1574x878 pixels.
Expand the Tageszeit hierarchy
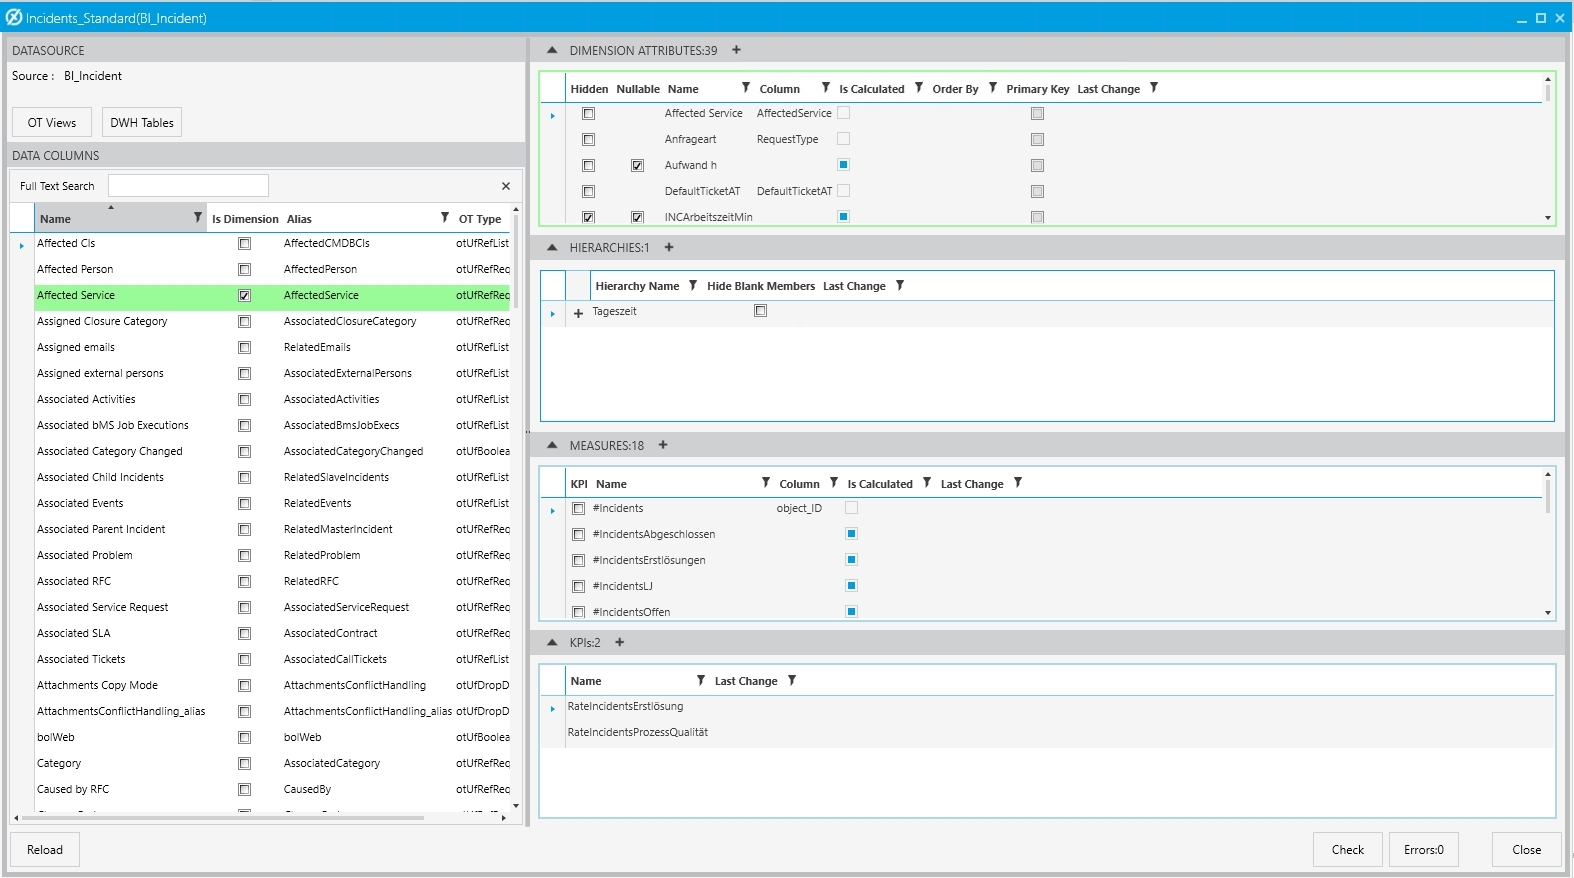(x=578, y=313)
